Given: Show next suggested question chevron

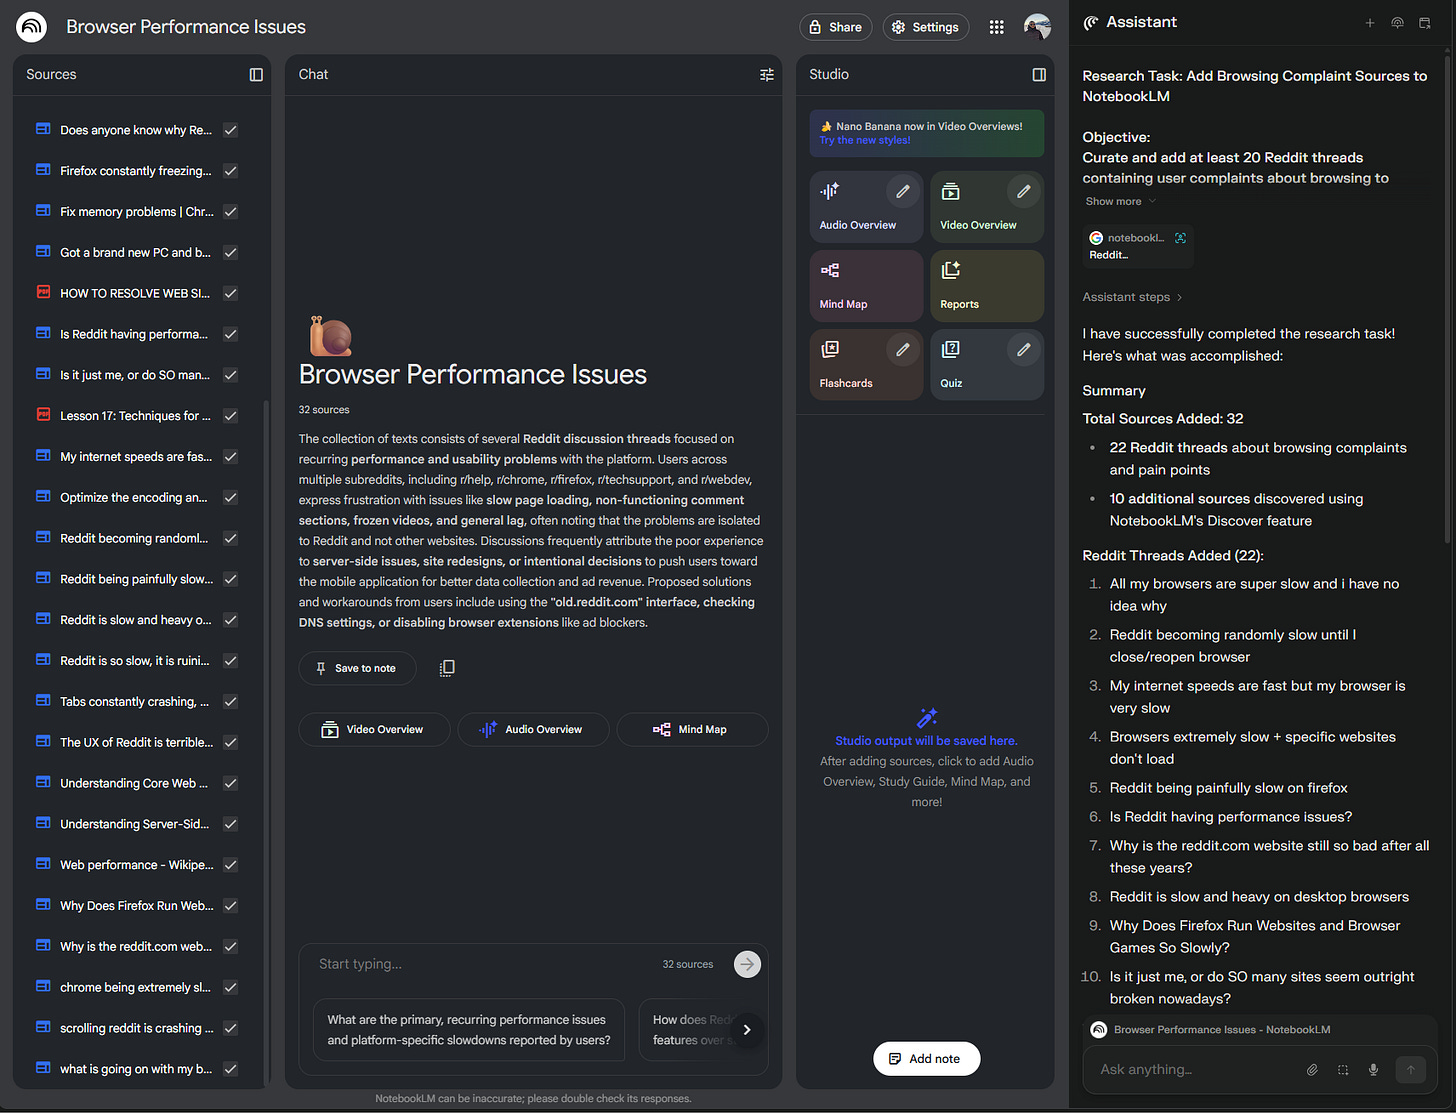Looking at the screenshot, I should (x=747, y=1030).
